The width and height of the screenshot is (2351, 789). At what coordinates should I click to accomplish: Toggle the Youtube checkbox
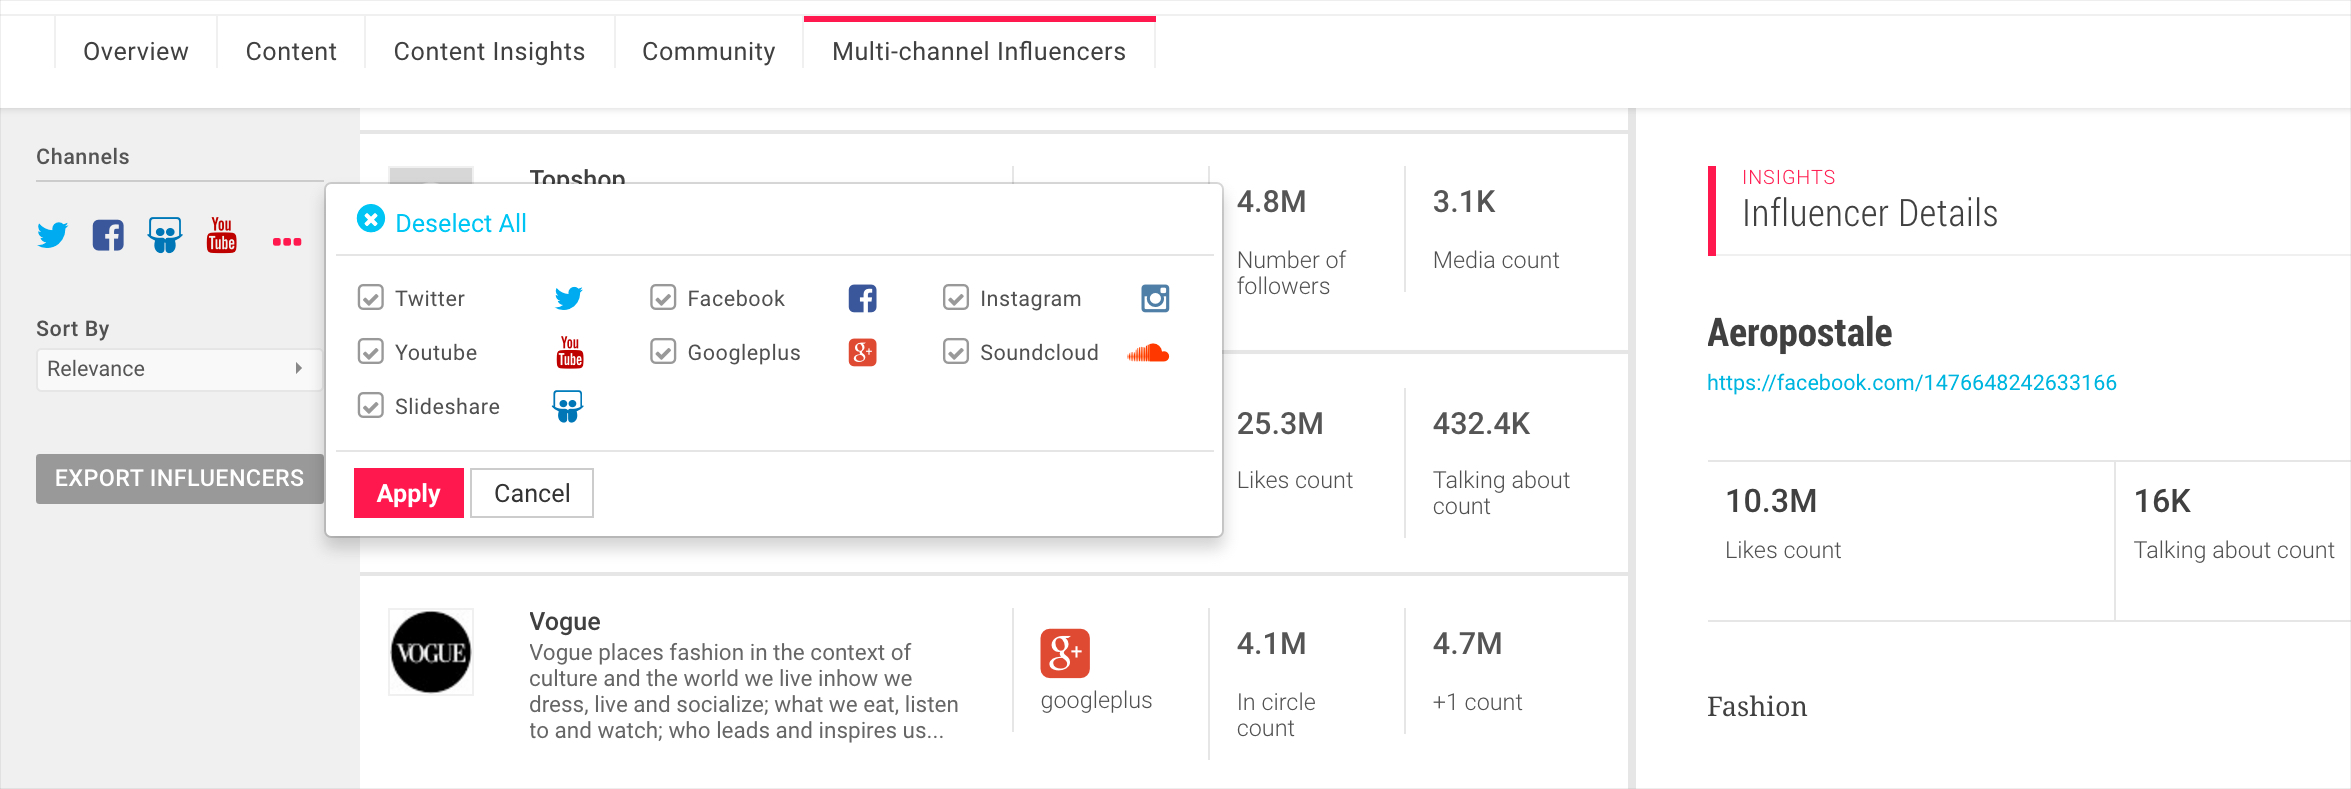[x=371, y=352]
